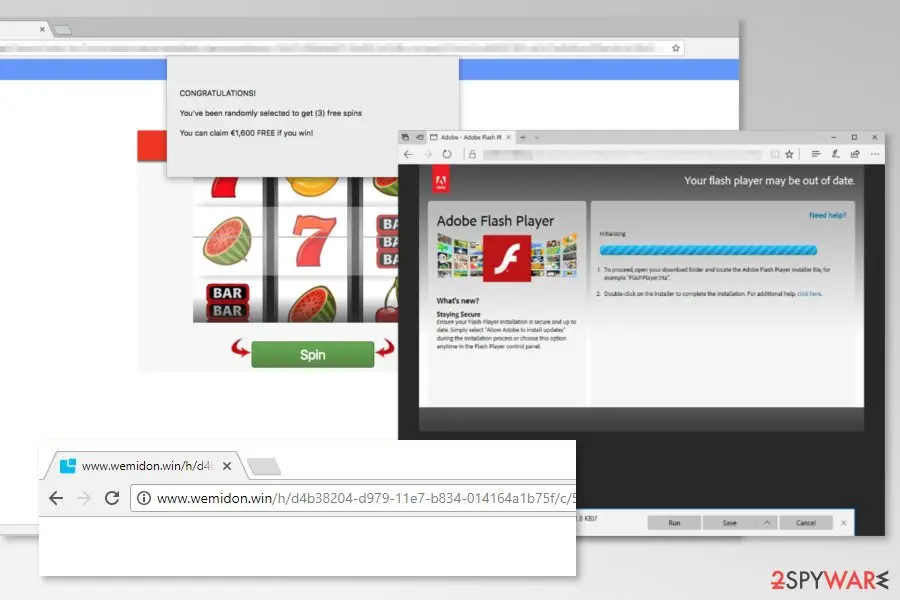This screenshot has width=900, height=600.
Task: Click the center red 7 slot symbol
Action: (313, 241)
